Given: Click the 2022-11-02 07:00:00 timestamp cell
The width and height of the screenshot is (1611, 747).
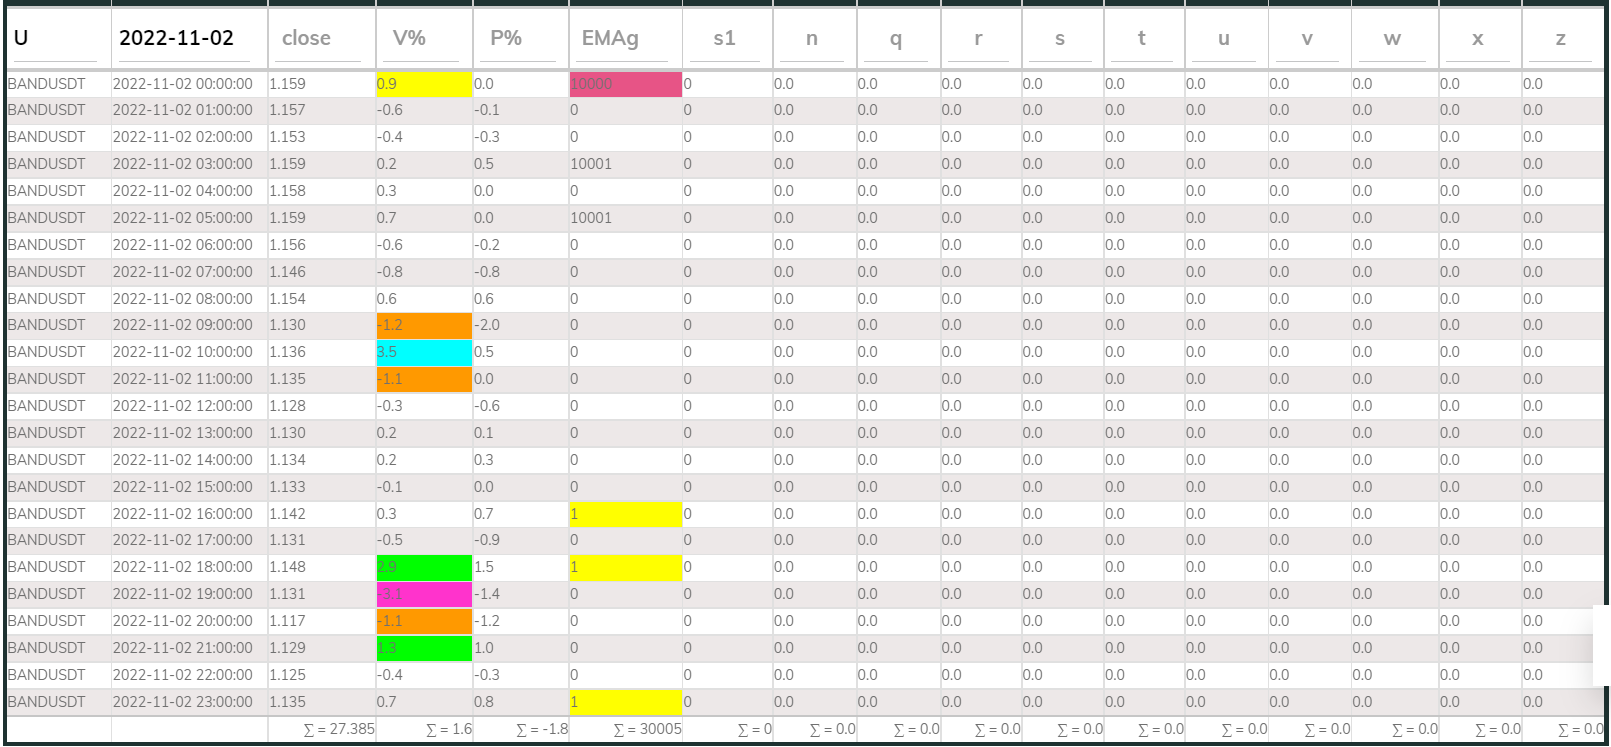Looking at the screenshot, I should pyautogui.click(x=190, y=272).
